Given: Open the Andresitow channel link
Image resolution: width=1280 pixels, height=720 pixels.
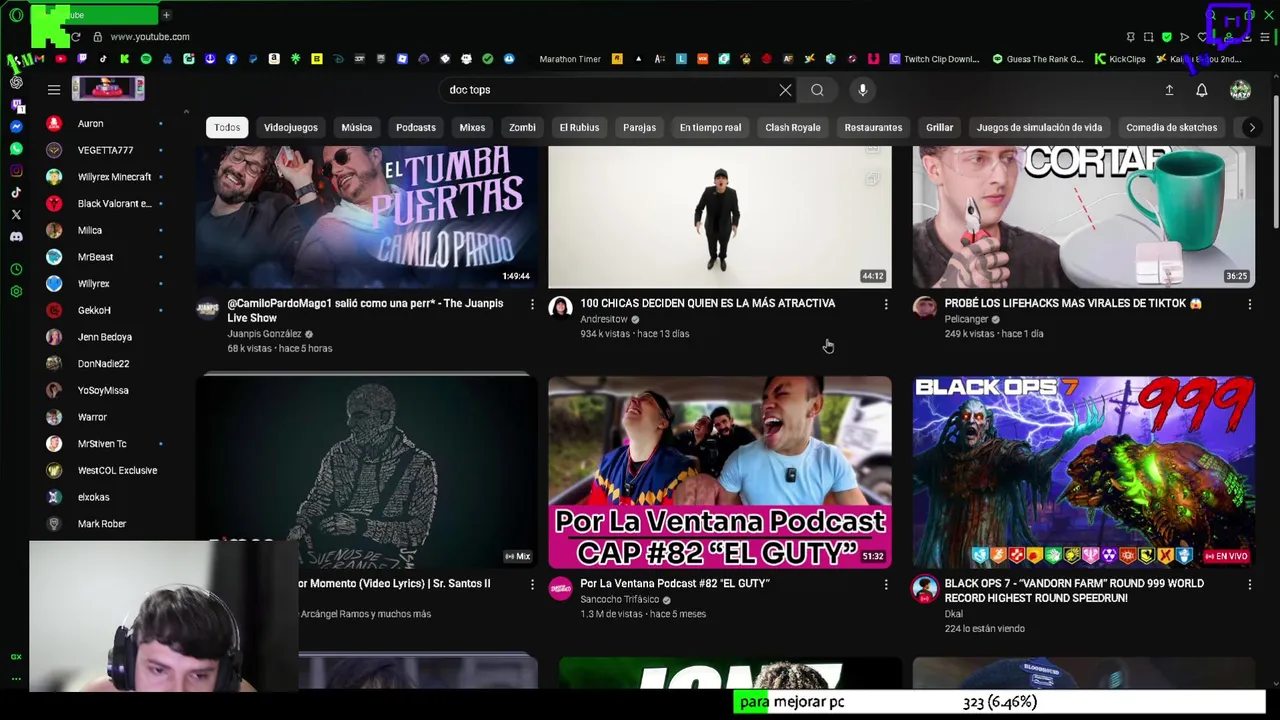Looking at the screenshot, I should click(604, 319).
